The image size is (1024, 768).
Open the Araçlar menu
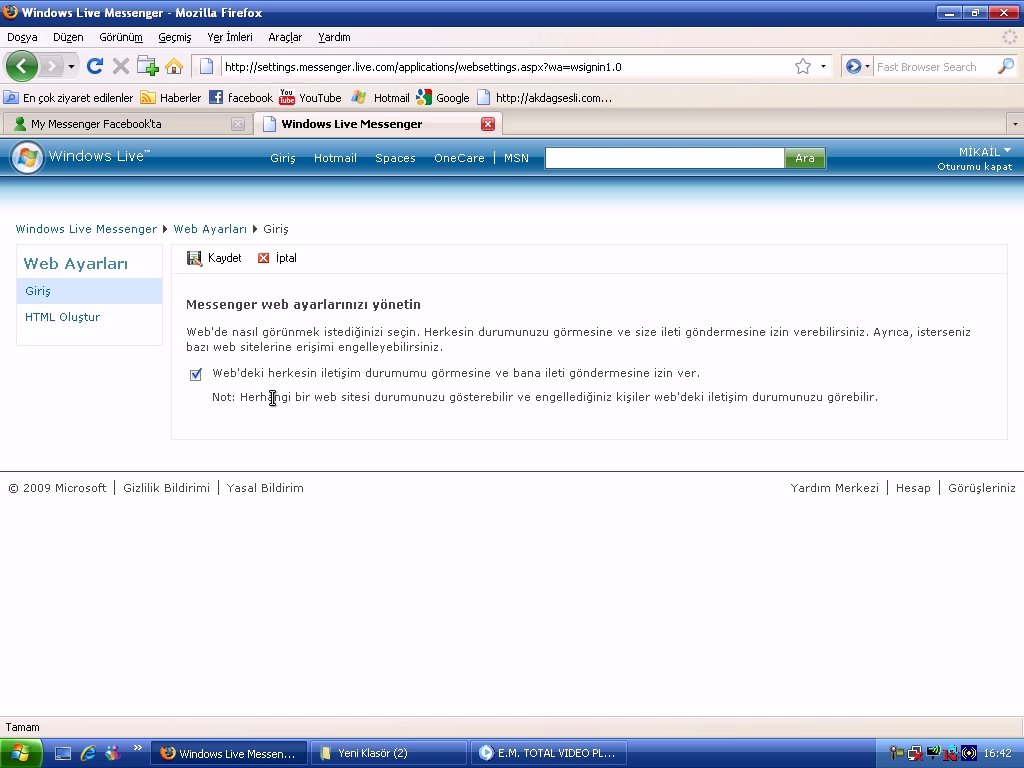click(x=285, y=37)
